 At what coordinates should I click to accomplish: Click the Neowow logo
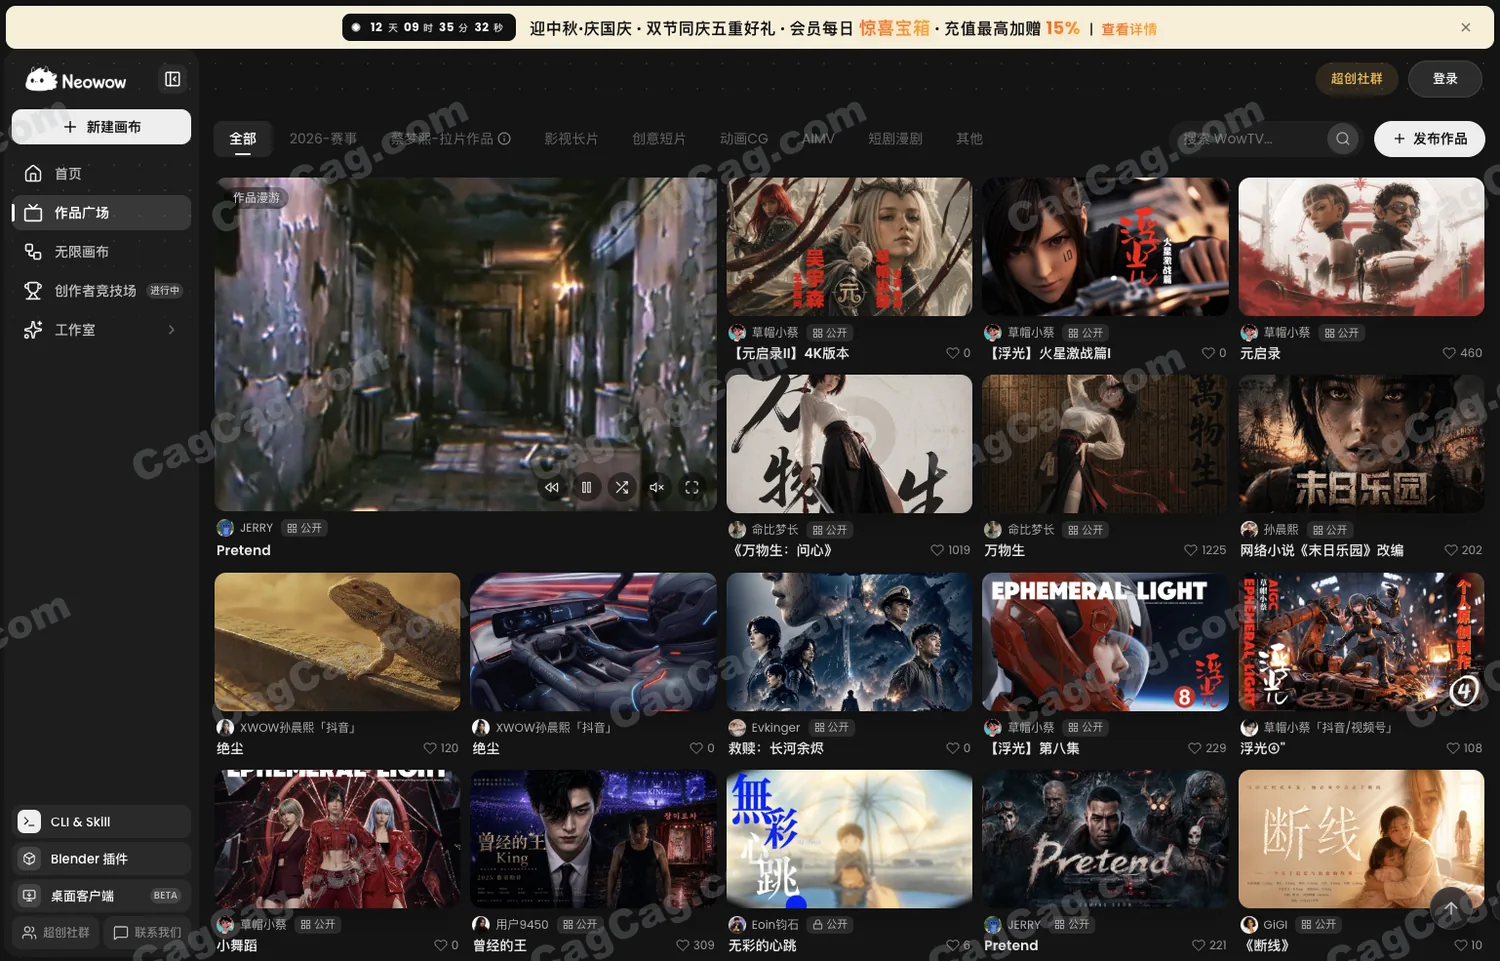pyautogui.click(x=76, y=80)
